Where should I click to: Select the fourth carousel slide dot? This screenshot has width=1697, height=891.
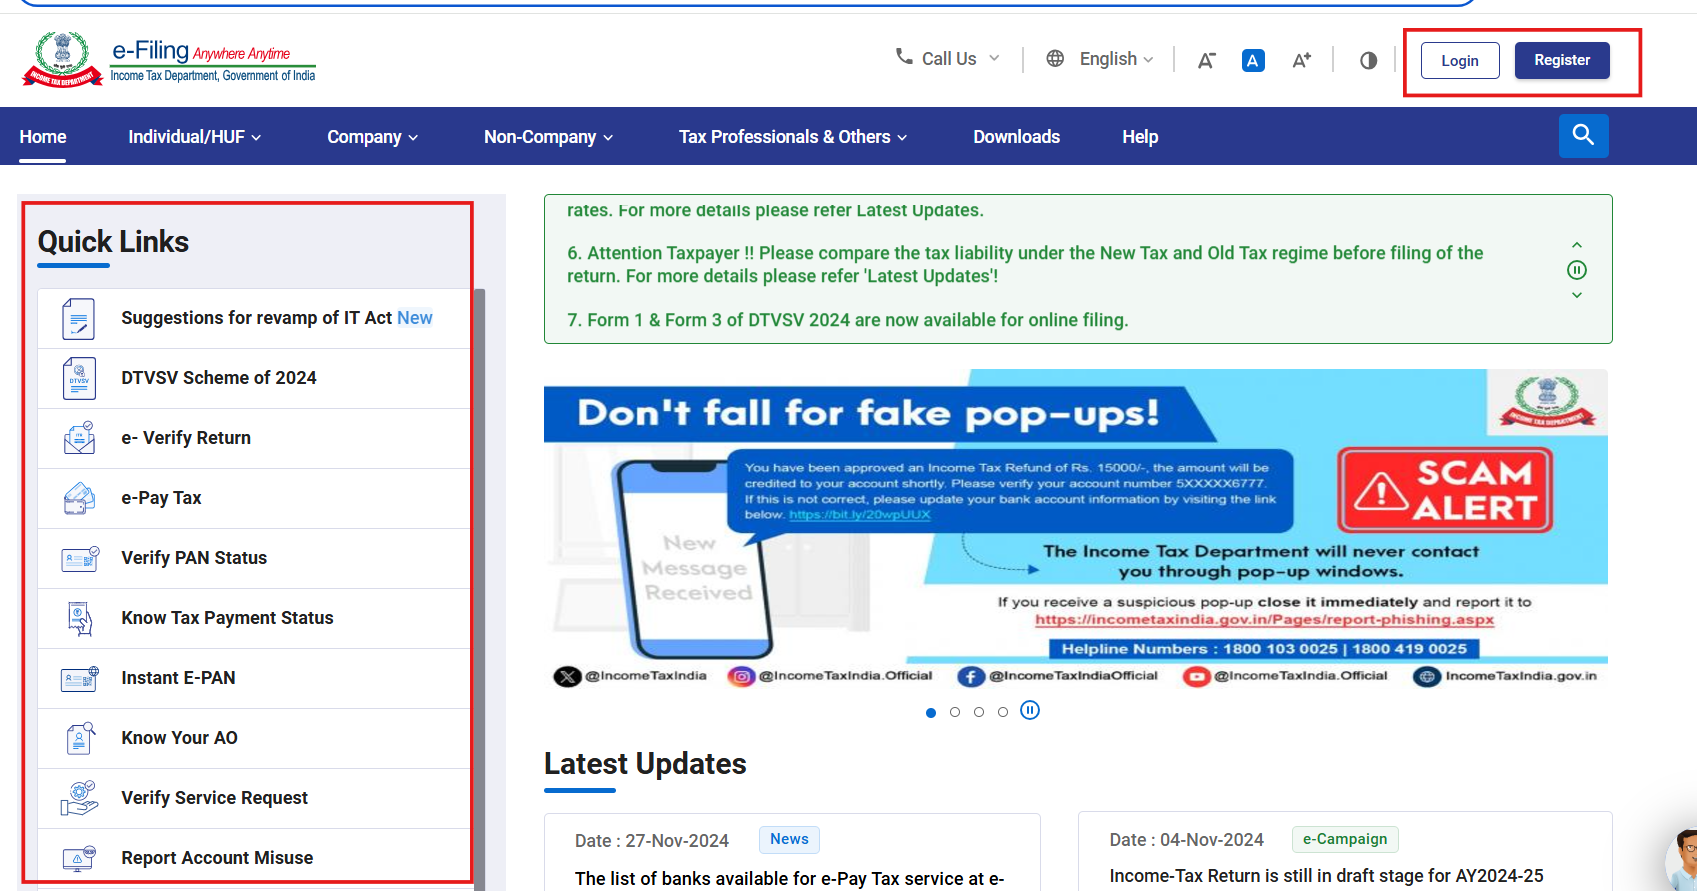(x=1003, y=712)
